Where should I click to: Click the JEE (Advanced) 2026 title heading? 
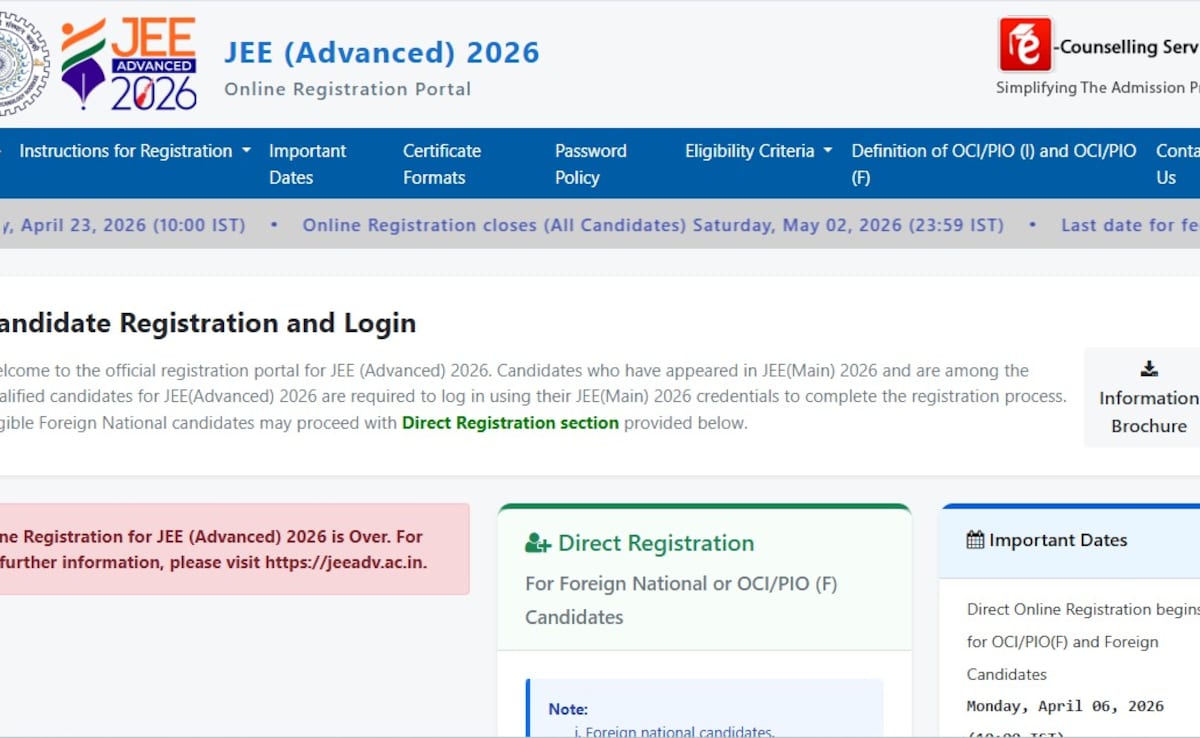381,52
